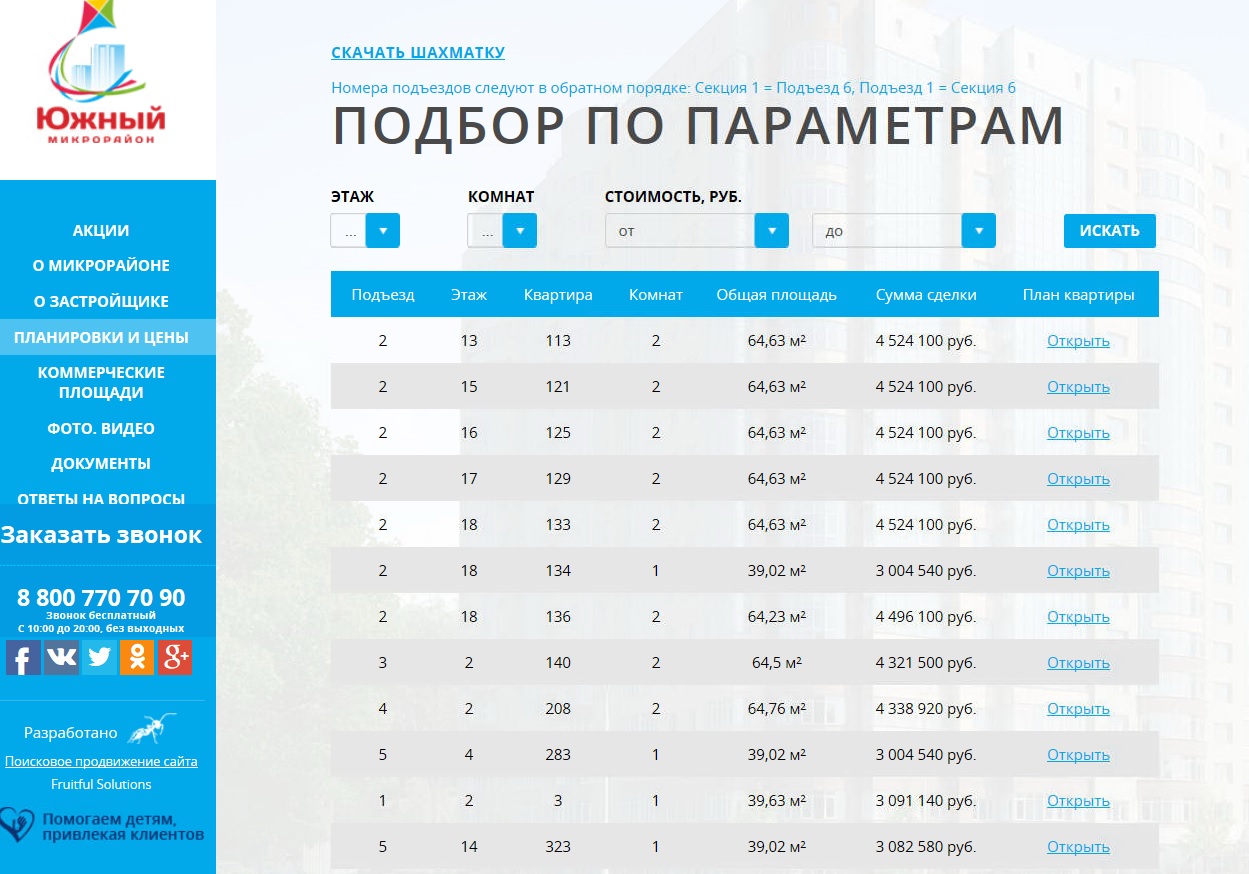
Task: Go to Коммерческие площади section
Action: tap(101, 382)
